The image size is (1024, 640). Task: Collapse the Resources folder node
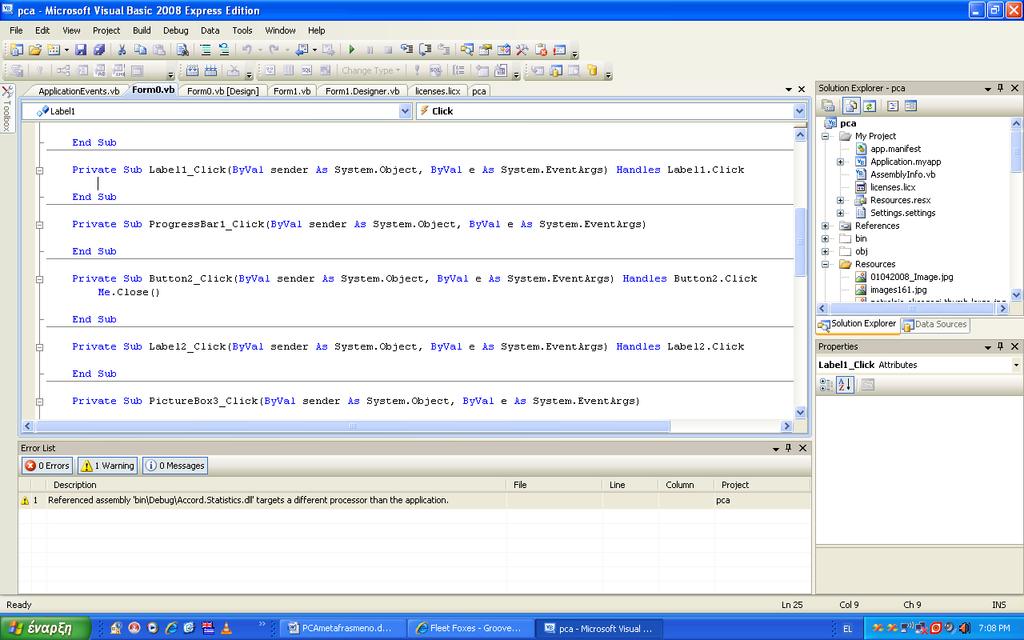pos(825,264)
